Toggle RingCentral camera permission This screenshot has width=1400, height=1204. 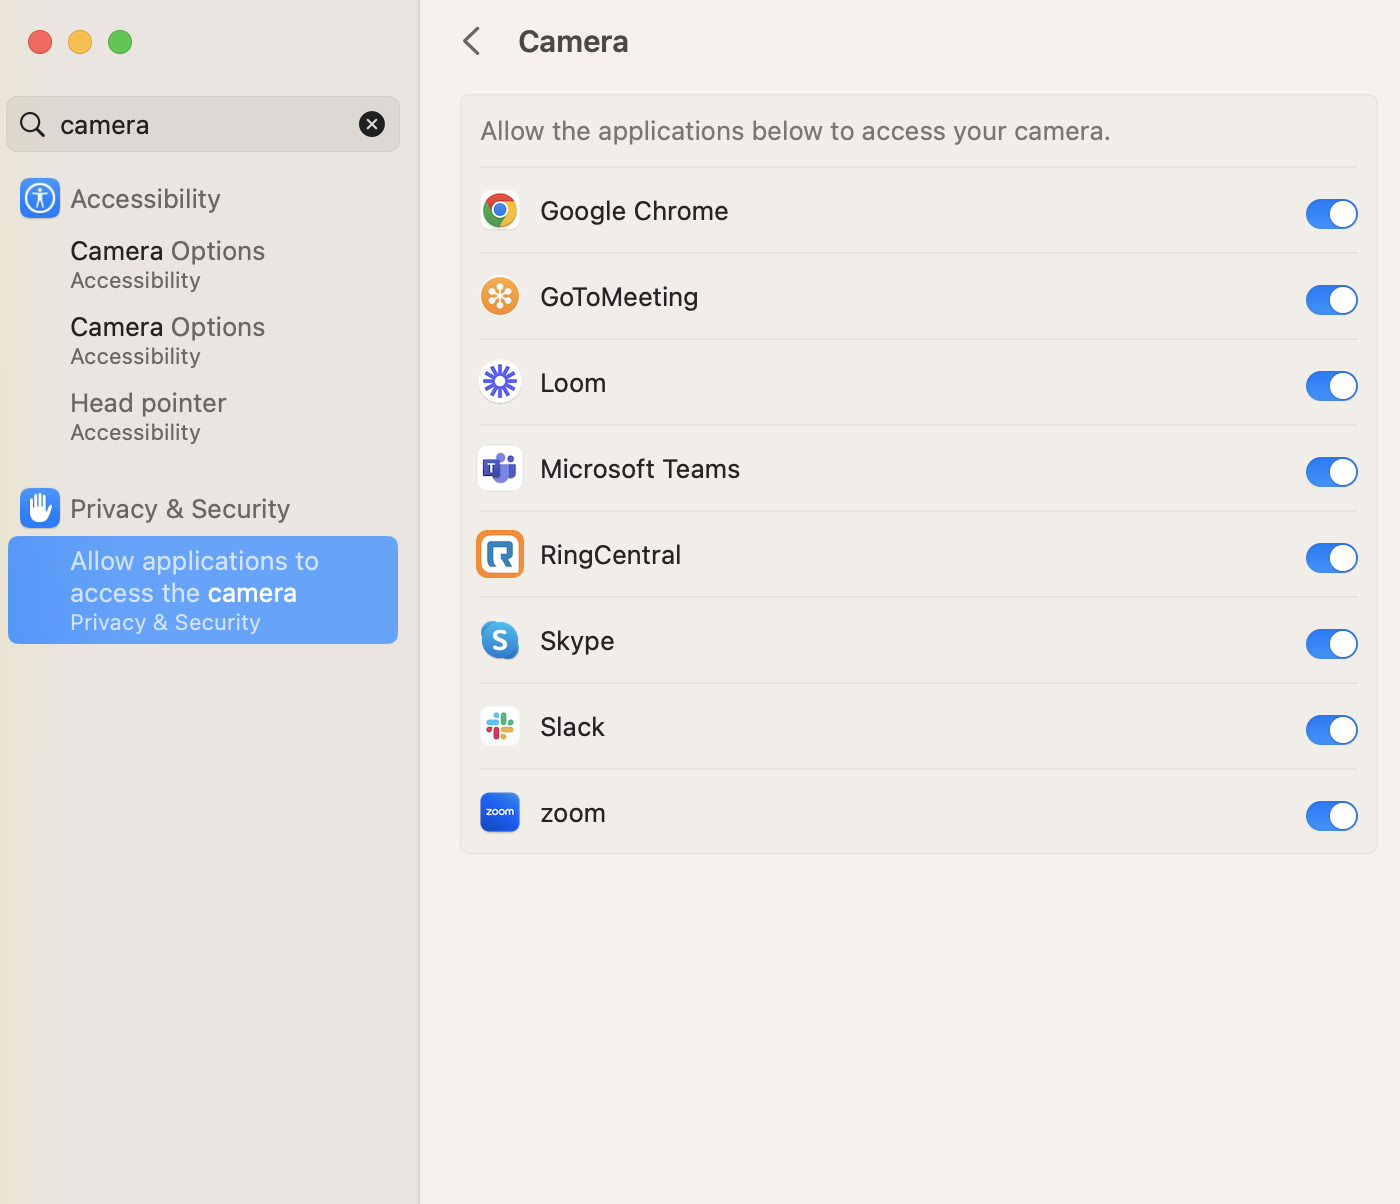click(x=1332, y=557)
